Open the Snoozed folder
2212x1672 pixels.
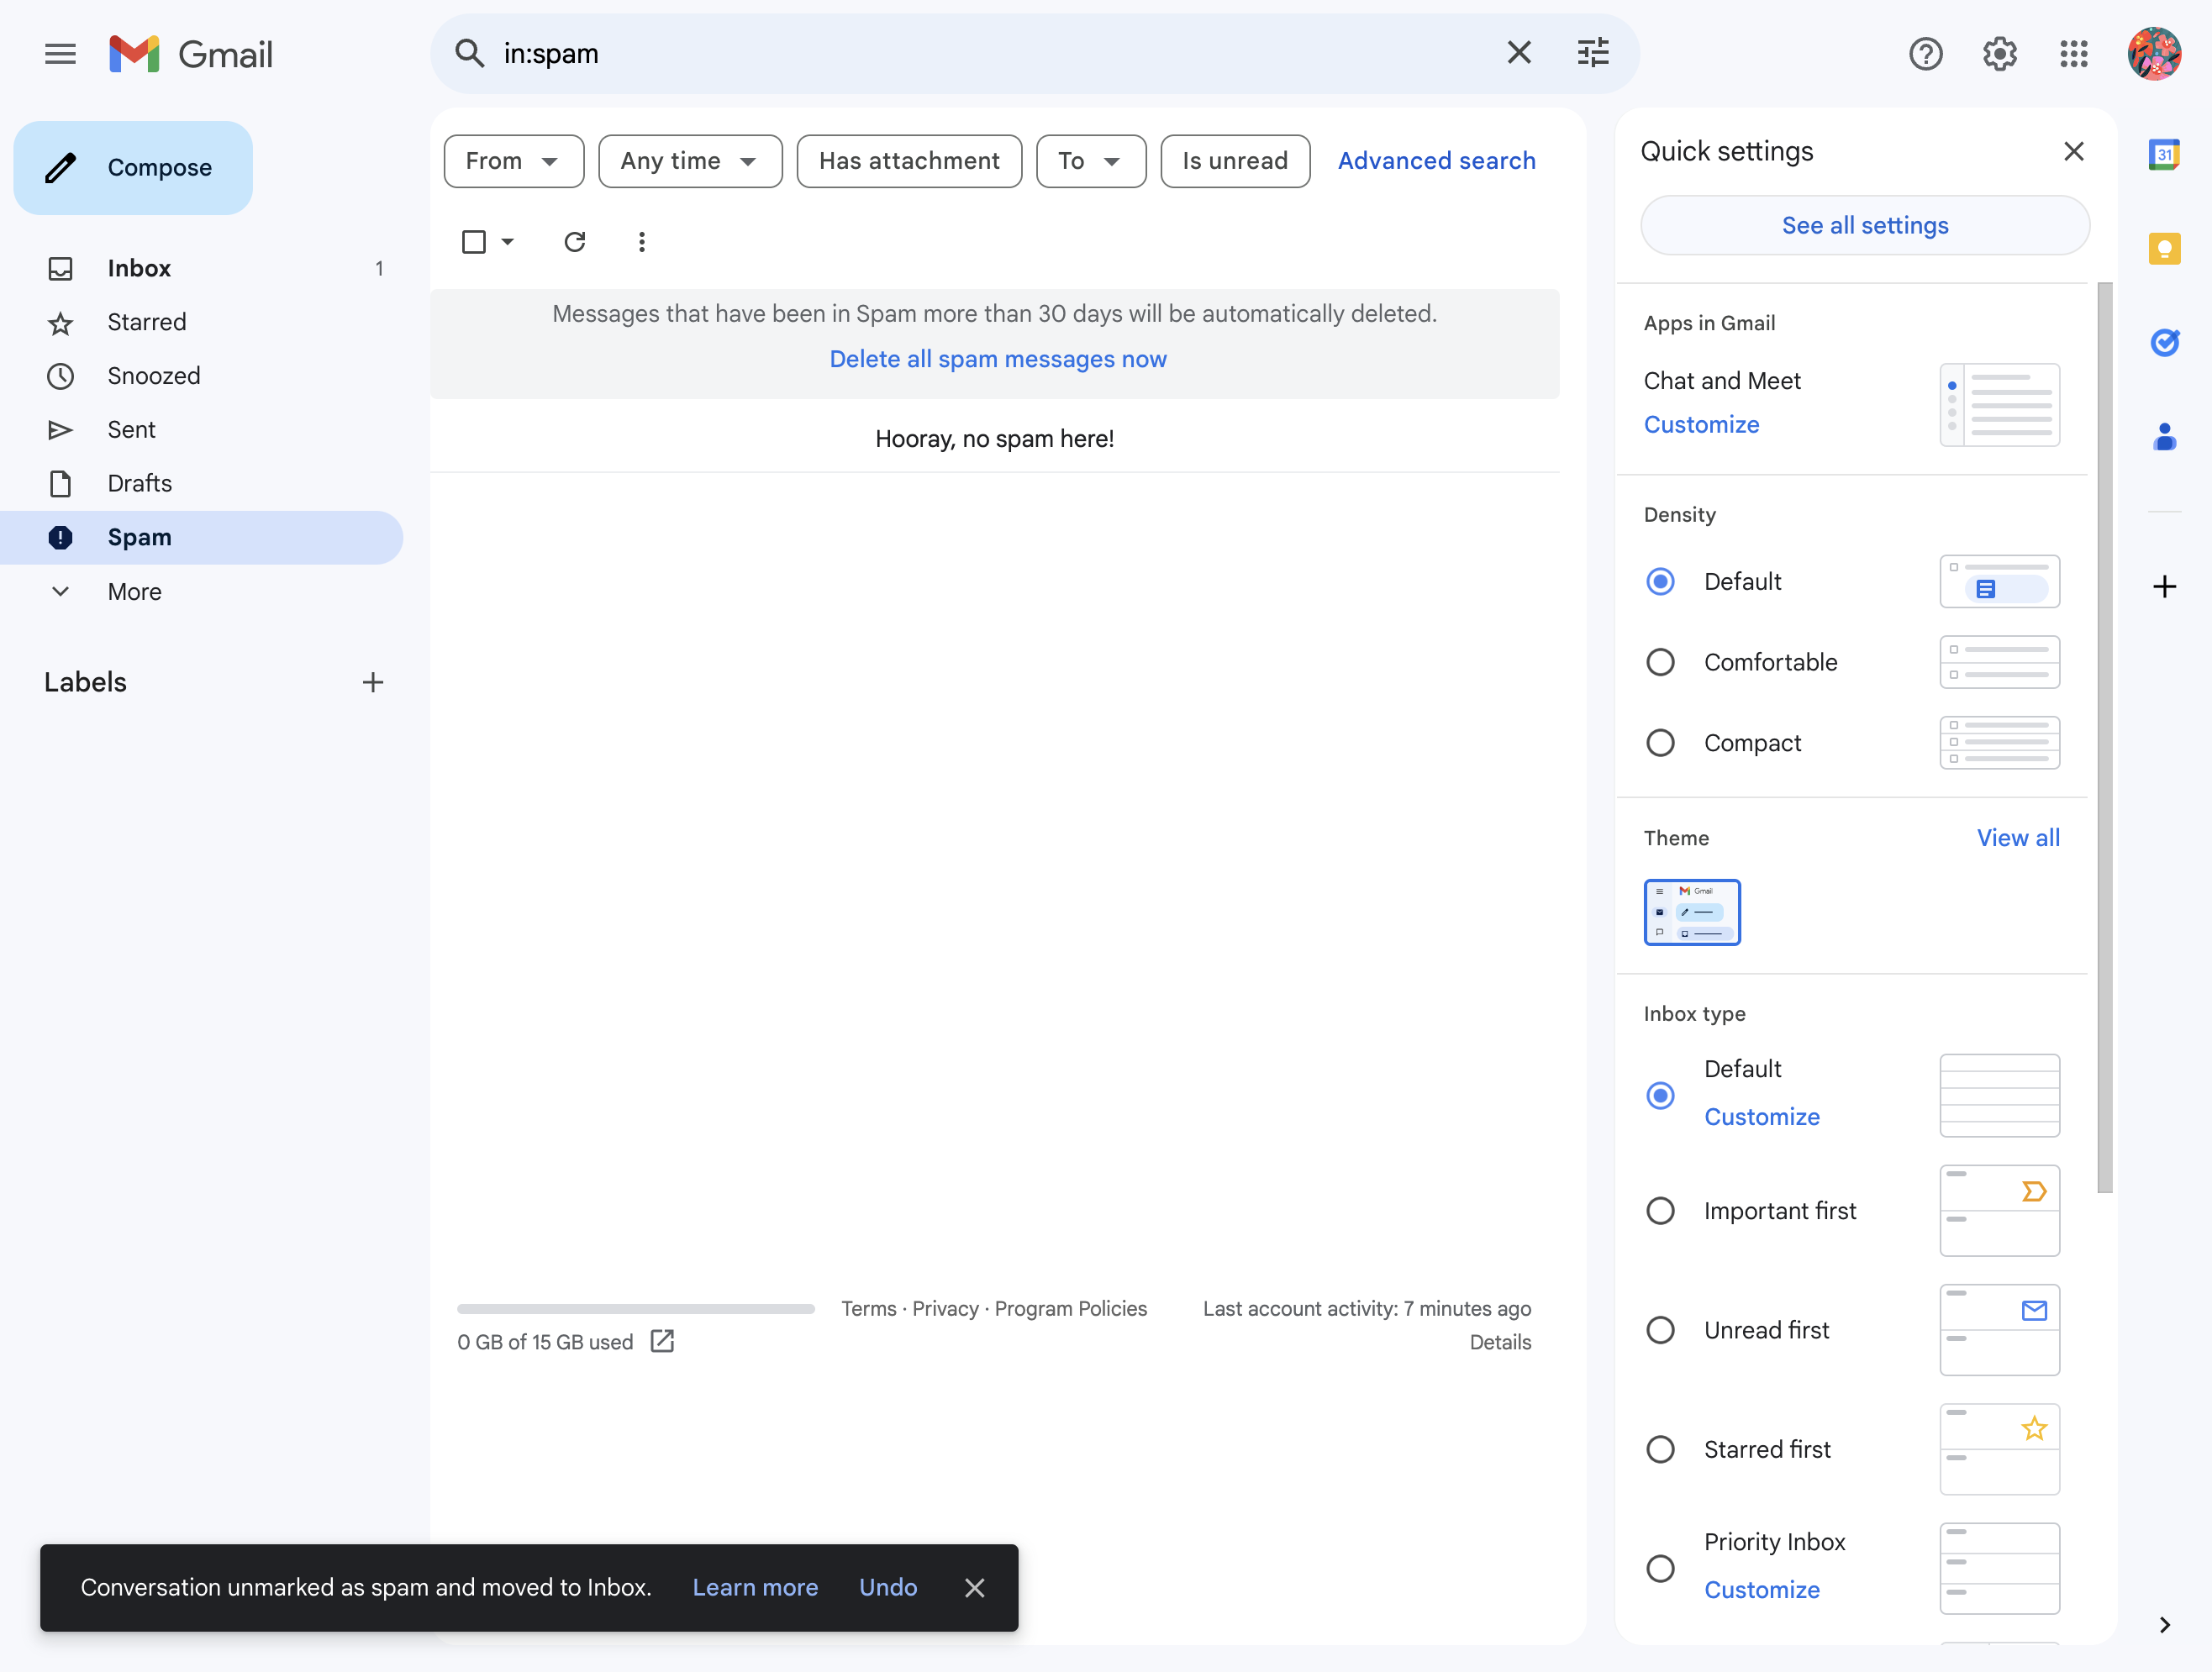(200, 376)
